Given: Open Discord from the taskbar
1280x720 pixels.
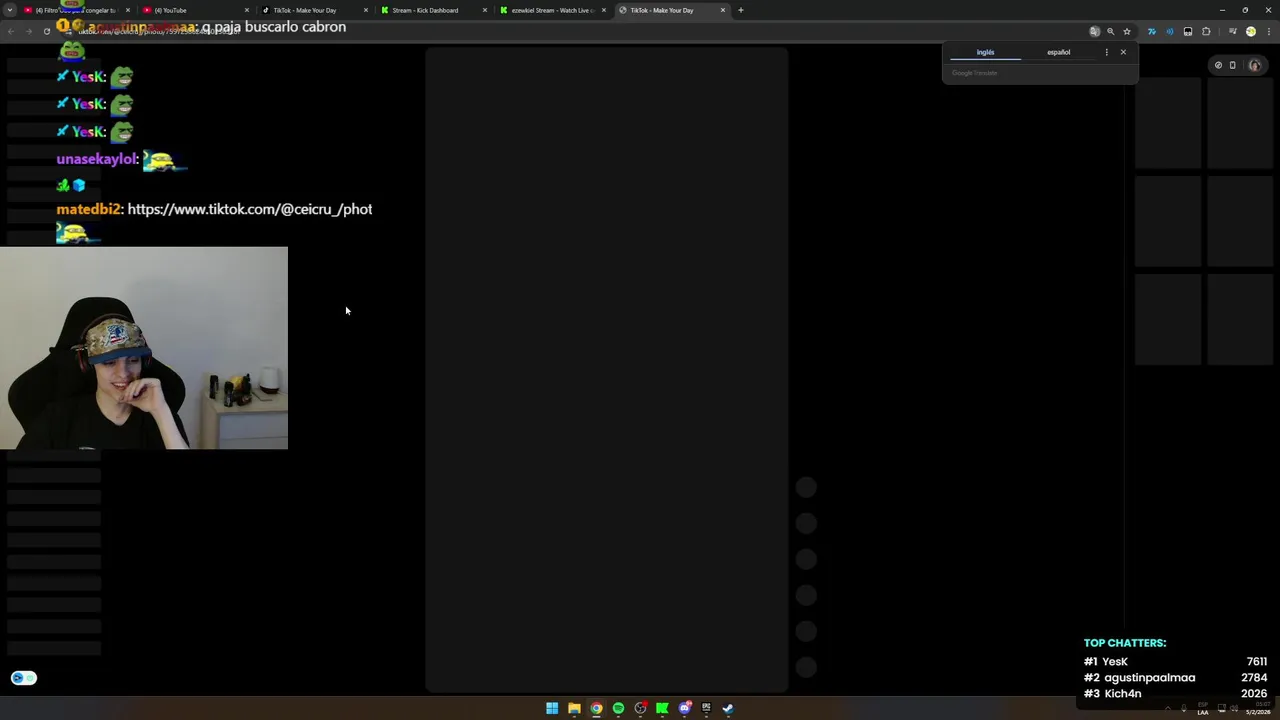Looking at the screenshot, I should tap(684, 708).
